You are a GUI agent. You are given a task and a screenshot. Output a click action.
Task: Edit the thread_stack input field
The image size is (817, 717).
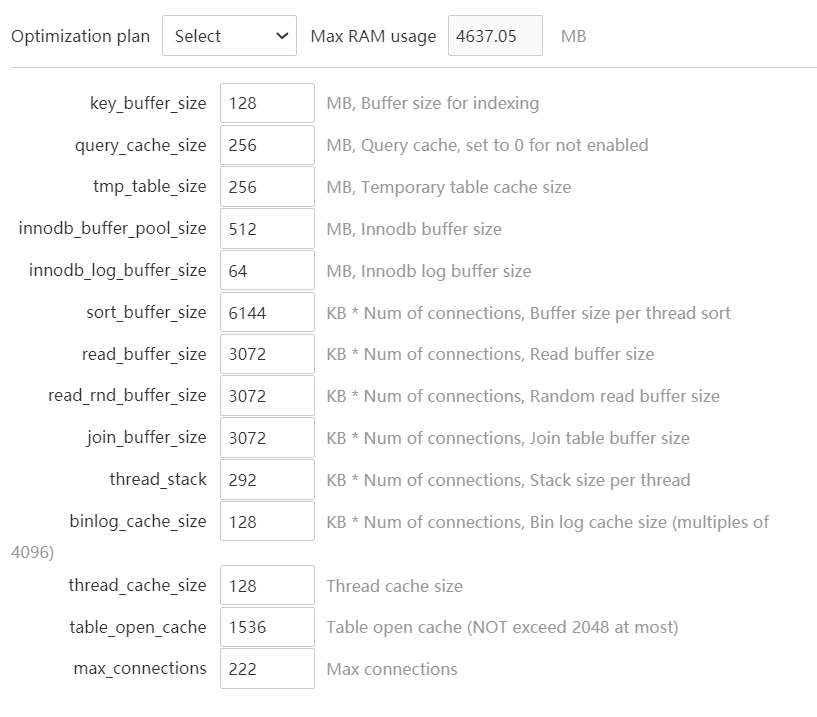coord(267,480)
